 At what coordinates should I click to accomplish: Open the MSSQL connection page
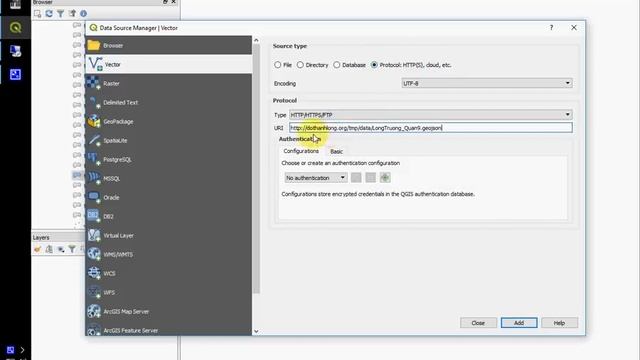coord(169,178)
